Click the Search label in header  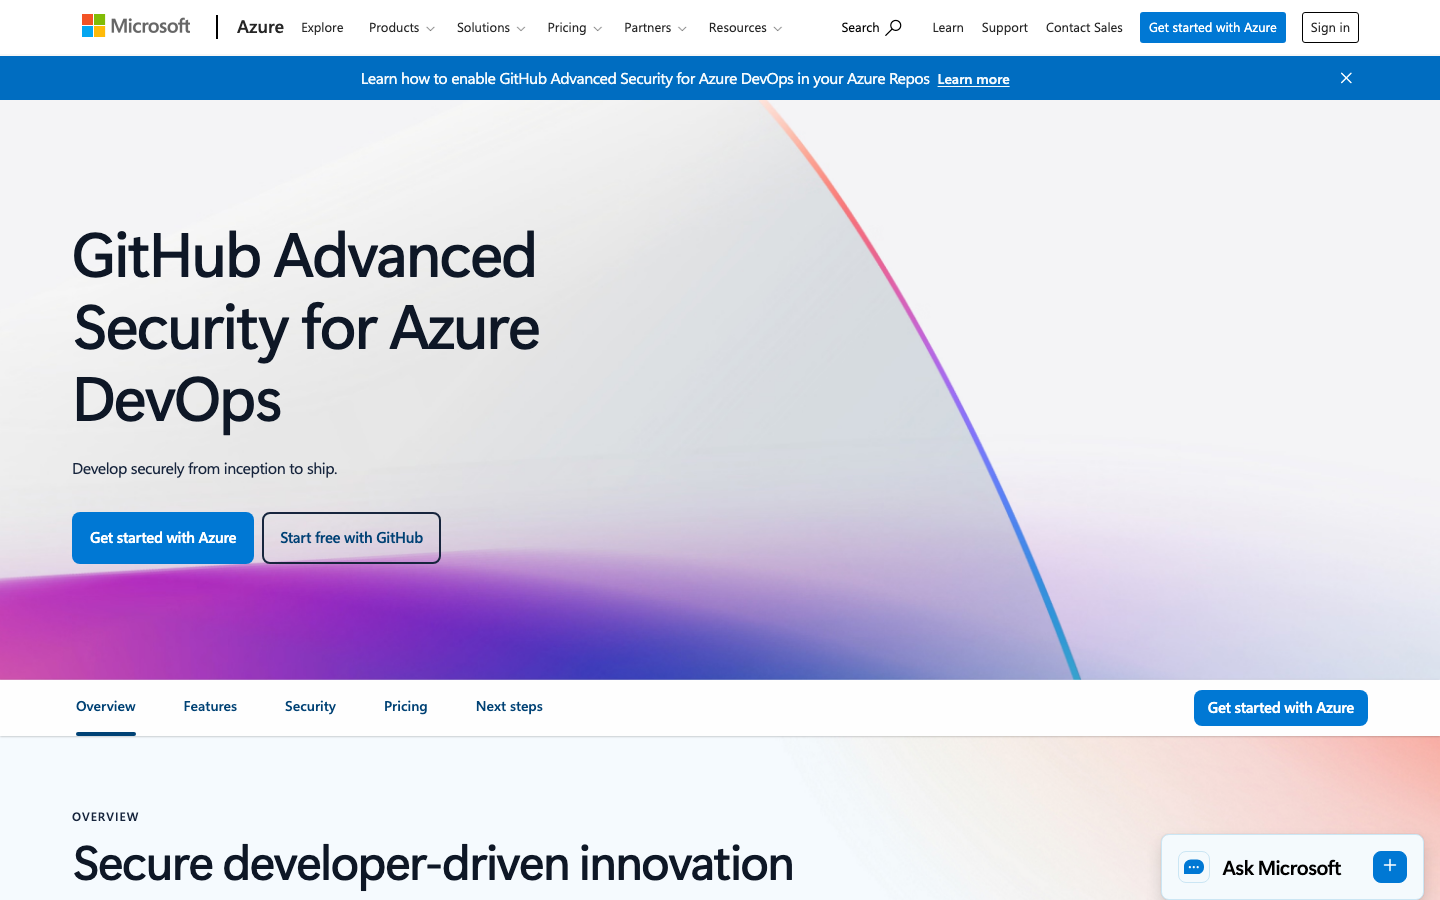[860, 27]
